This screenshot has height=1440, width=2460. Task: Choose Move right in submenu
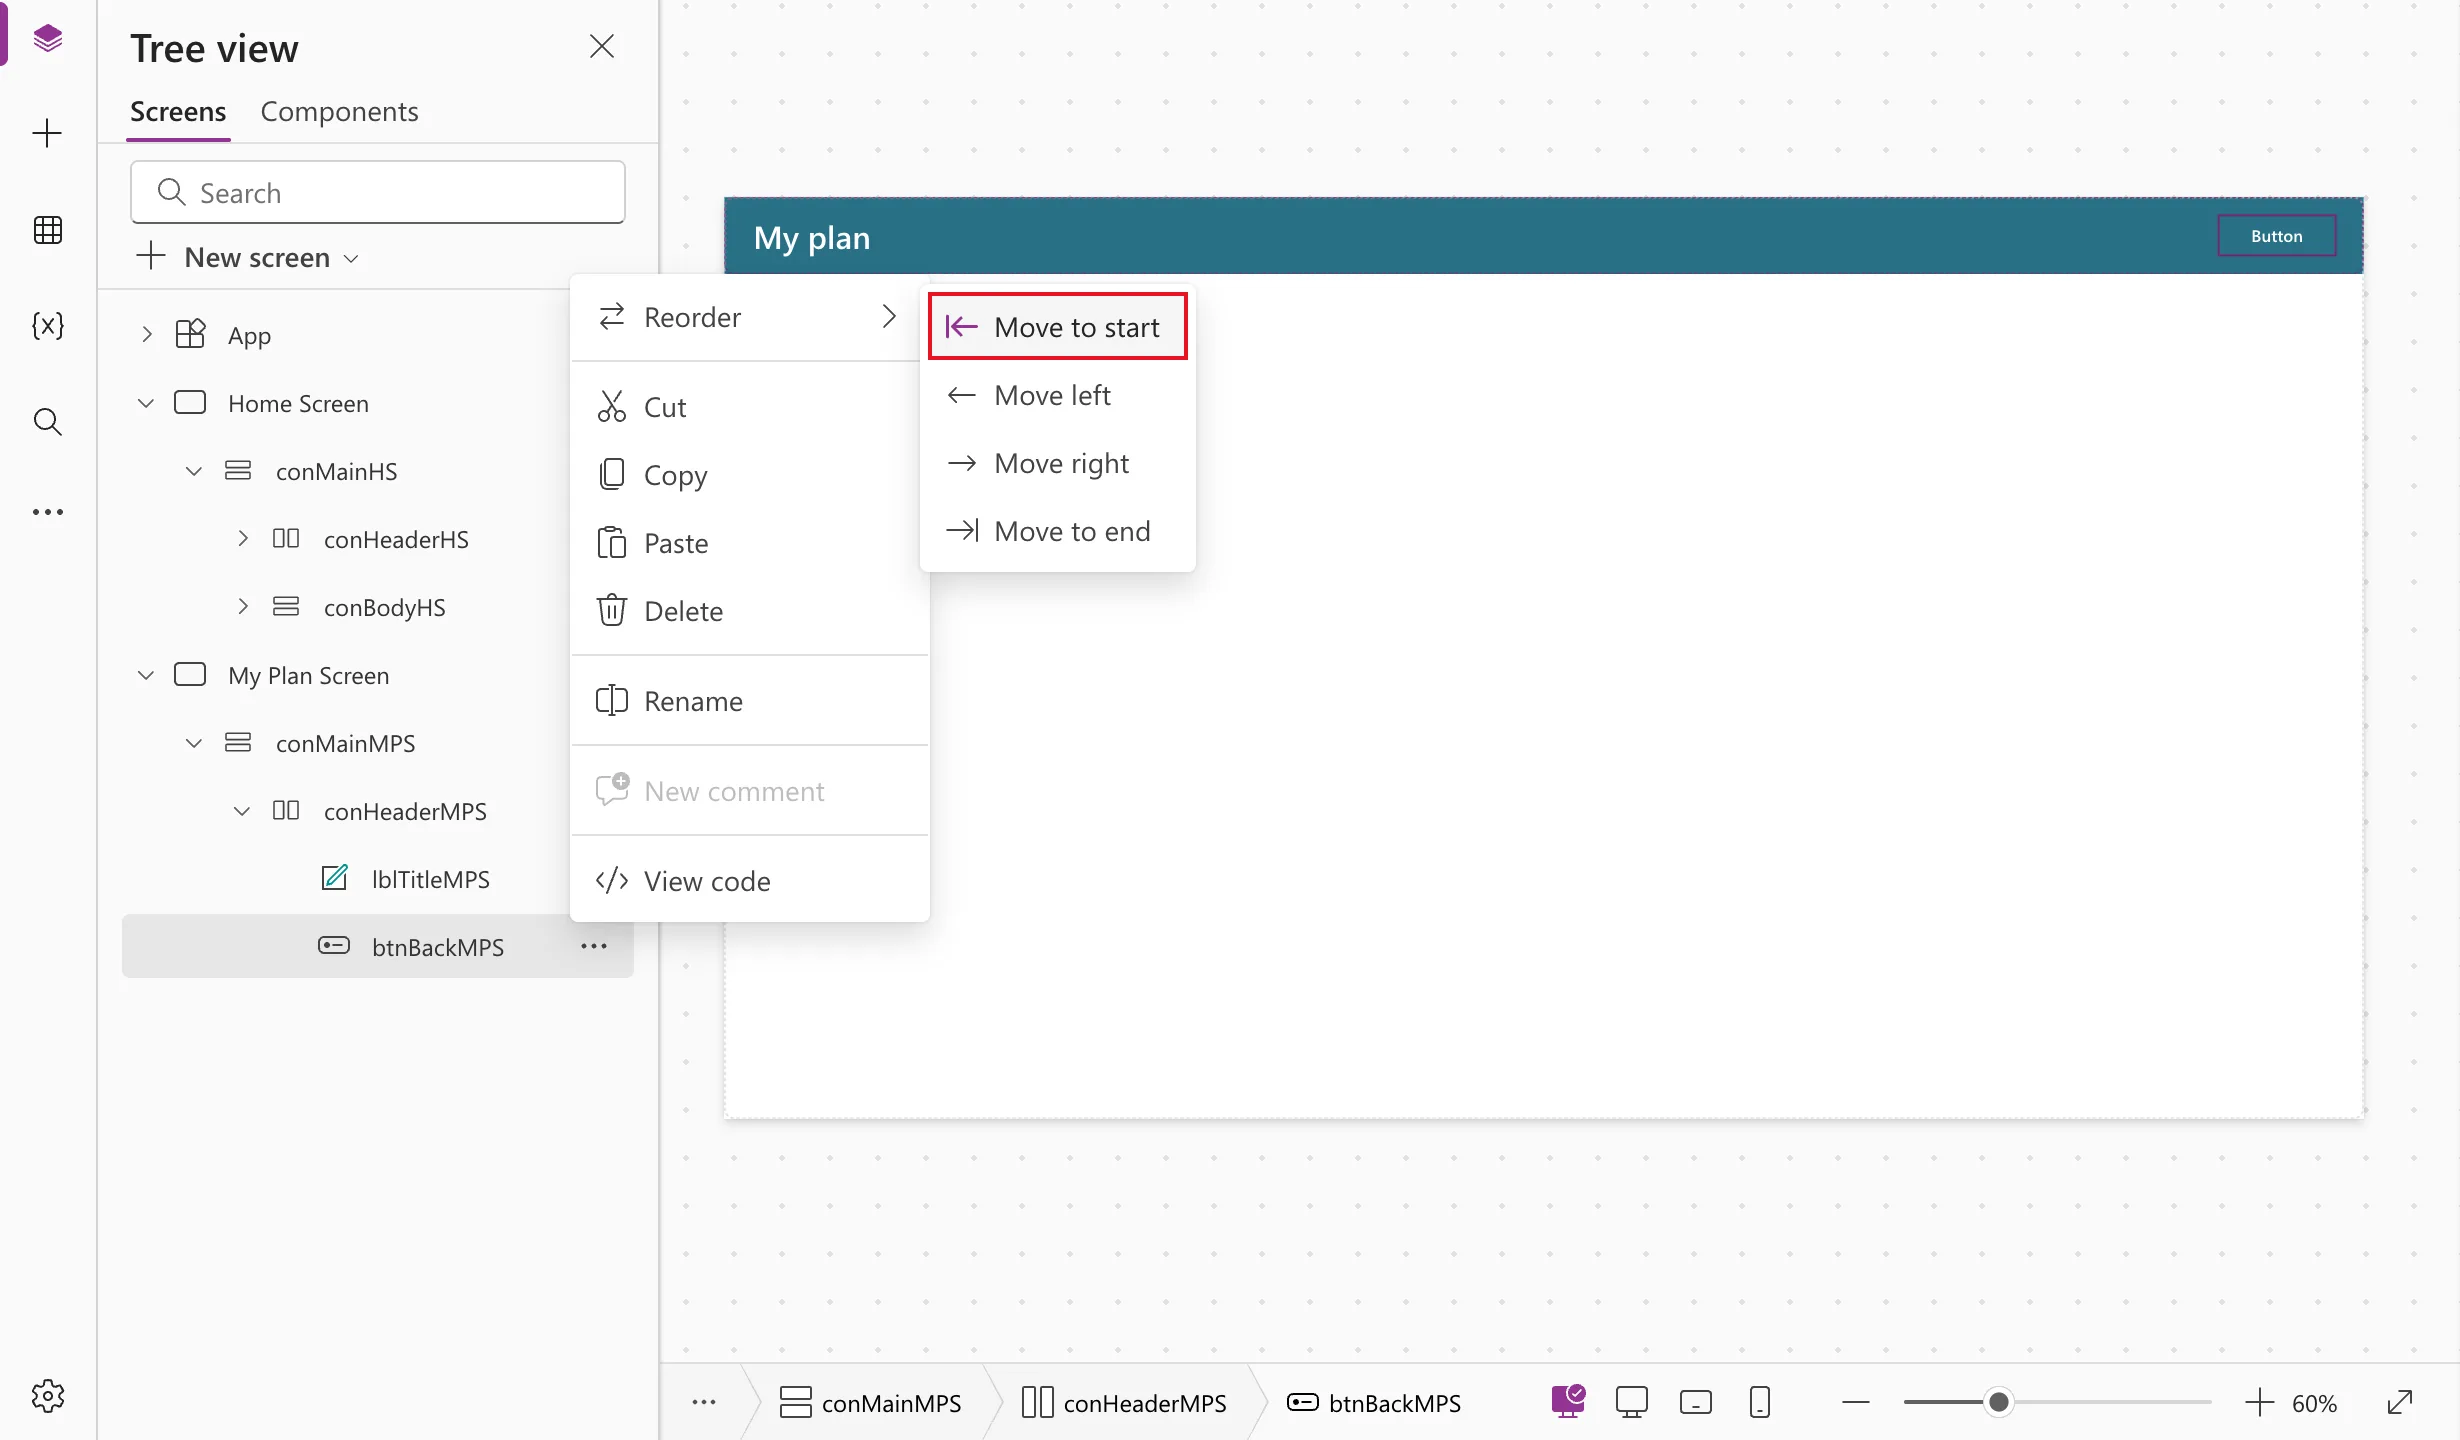pos(1057,463)
